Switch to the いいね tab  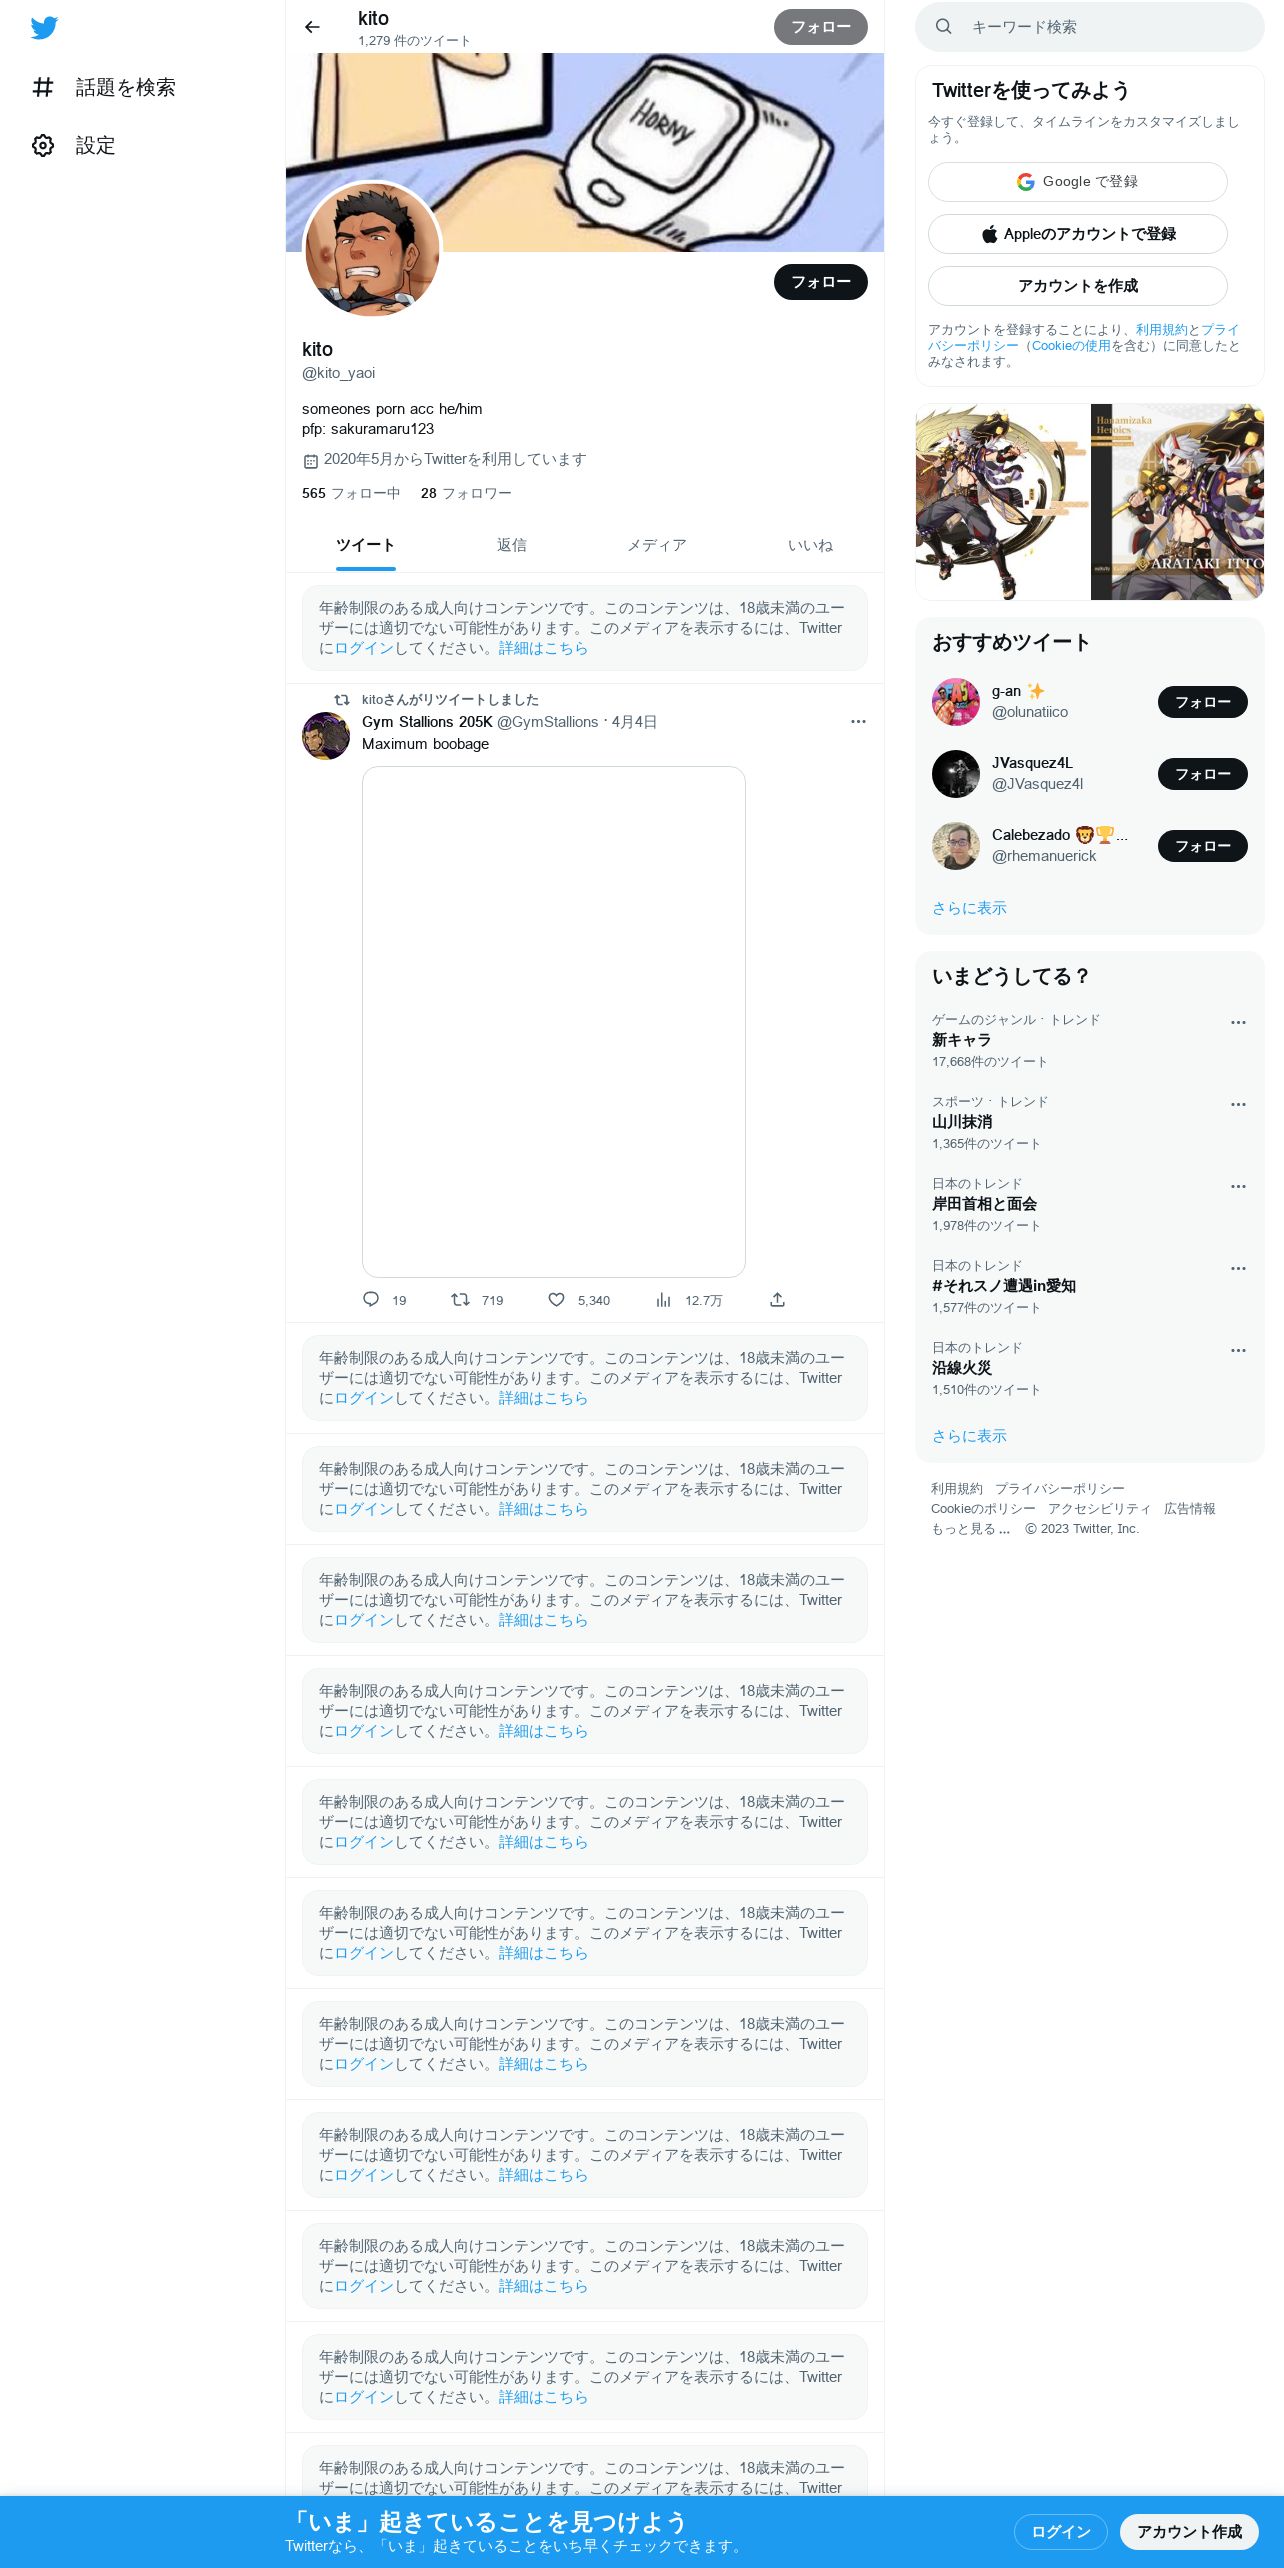click(x=810, y=545)
